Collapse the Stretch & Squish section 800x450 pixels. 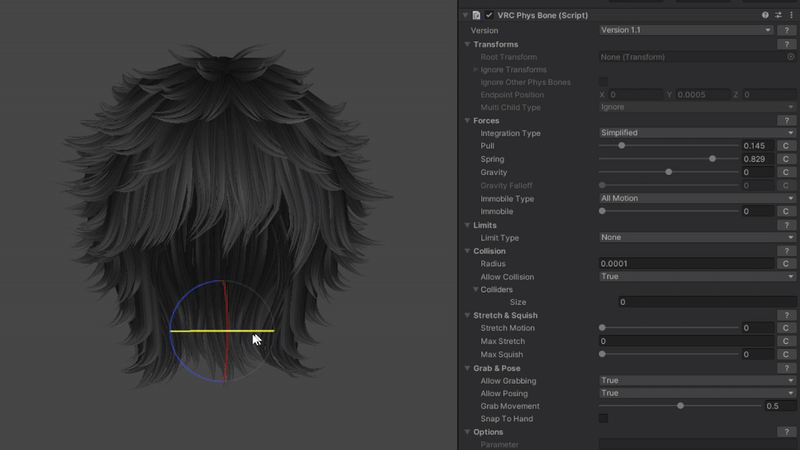click(467, 315)
